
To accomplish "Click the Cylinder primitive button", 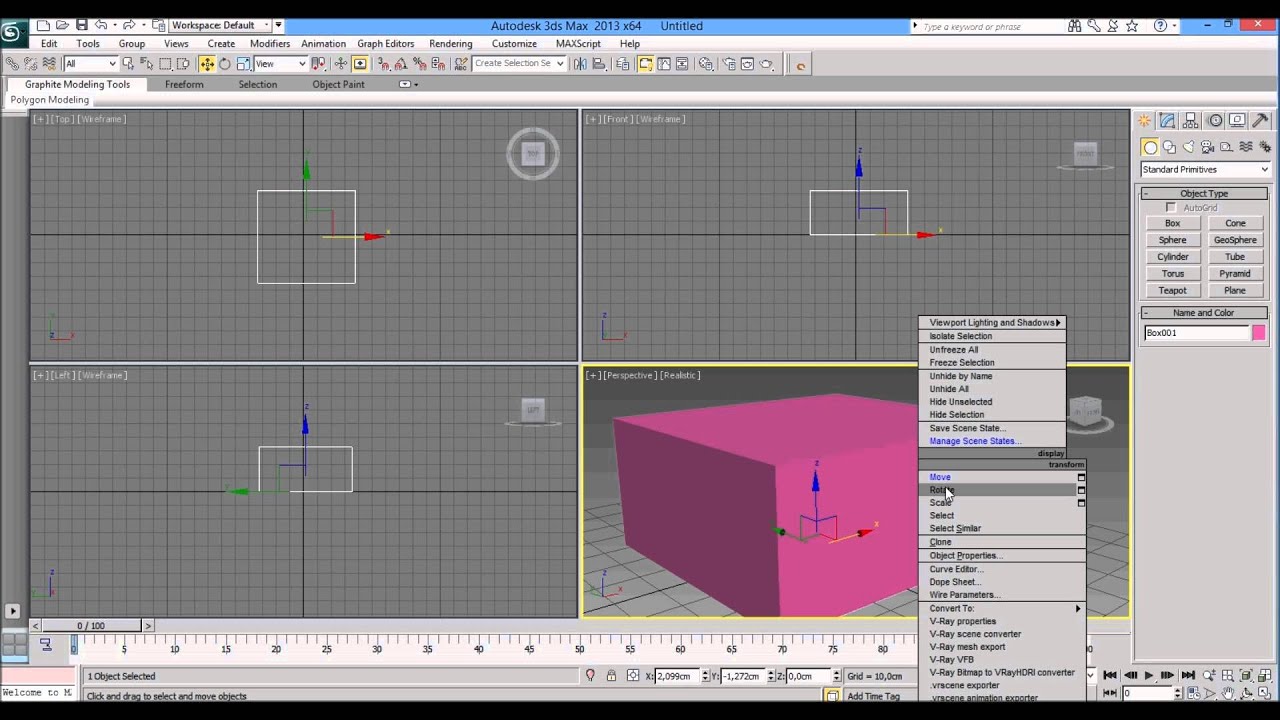I will (1172, 257).
